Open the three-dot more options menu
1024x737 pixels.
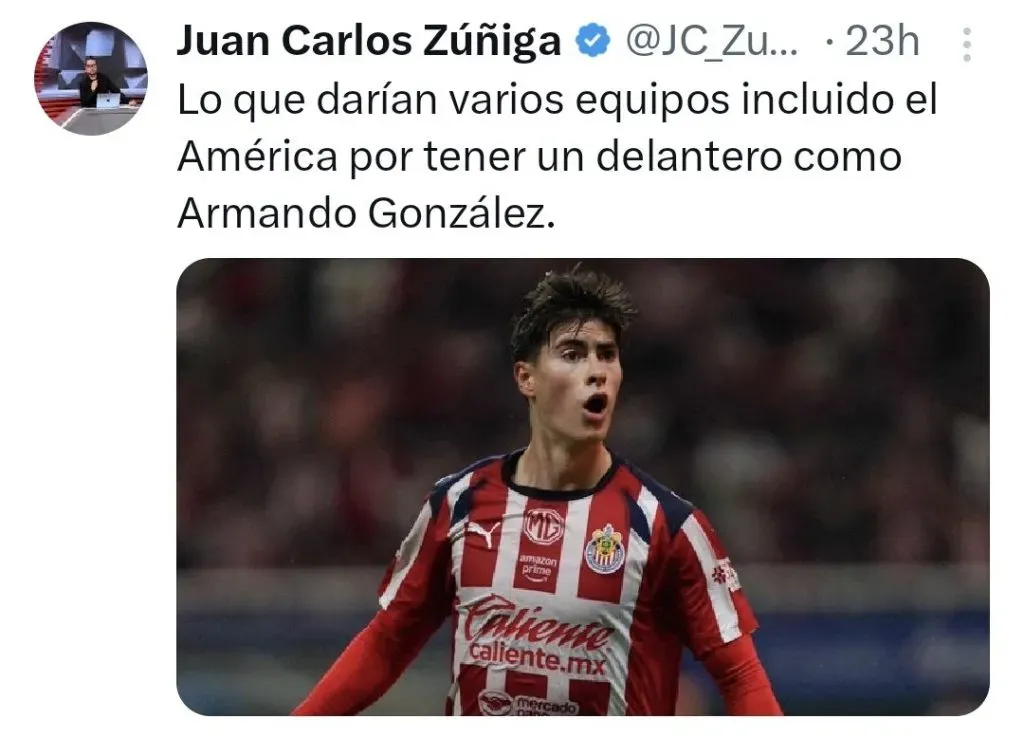[x=967, y=44]
